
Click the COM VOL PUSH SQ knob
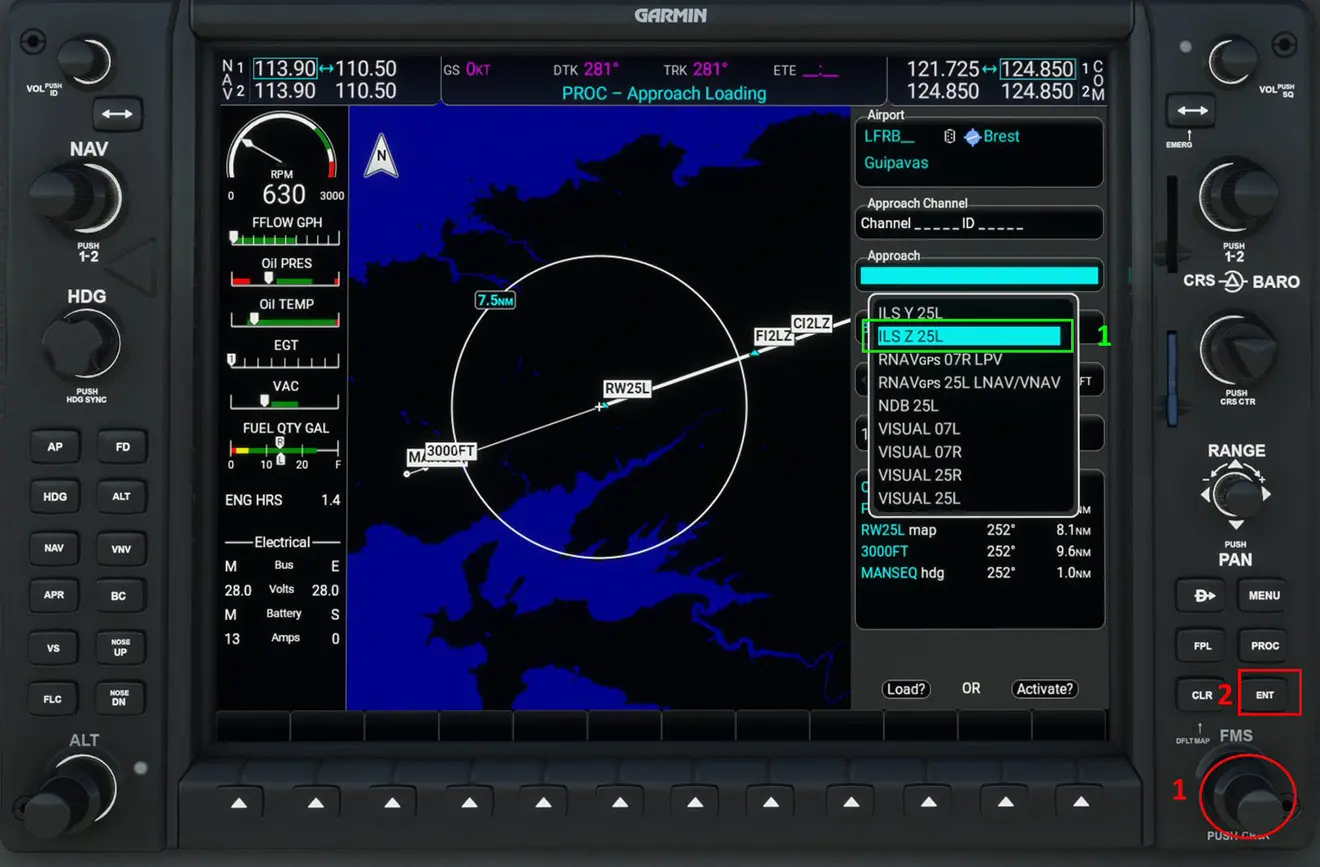(1235, 60)
